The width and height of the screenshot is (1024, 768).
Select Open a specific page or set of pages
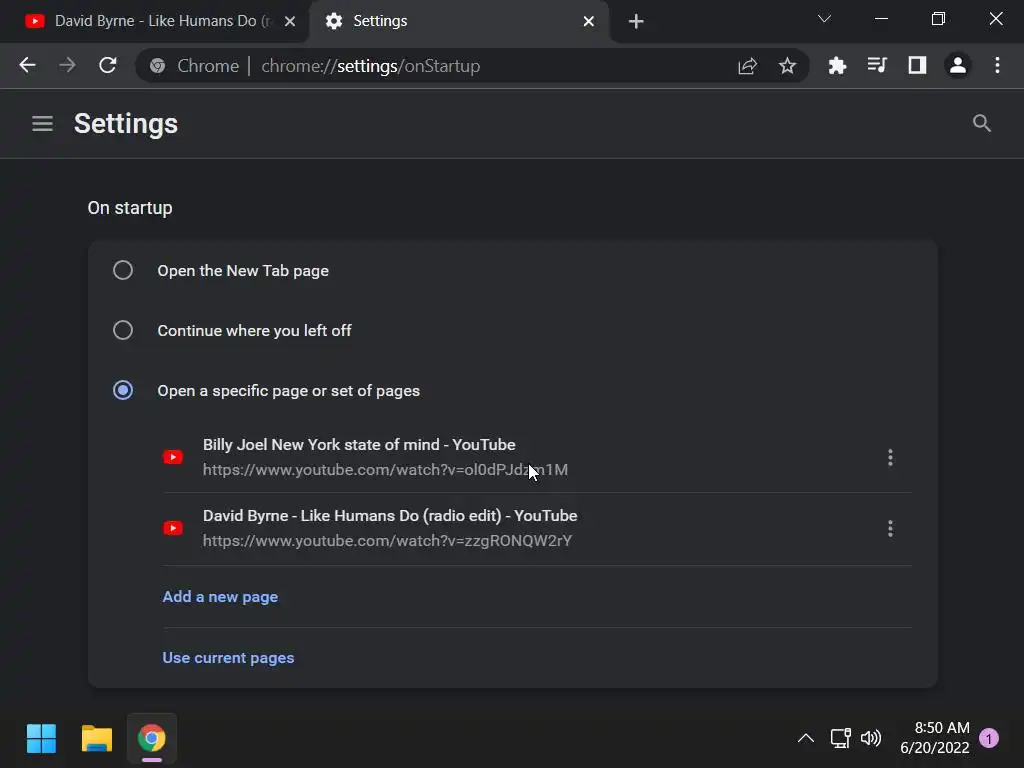tap(123, 391)
